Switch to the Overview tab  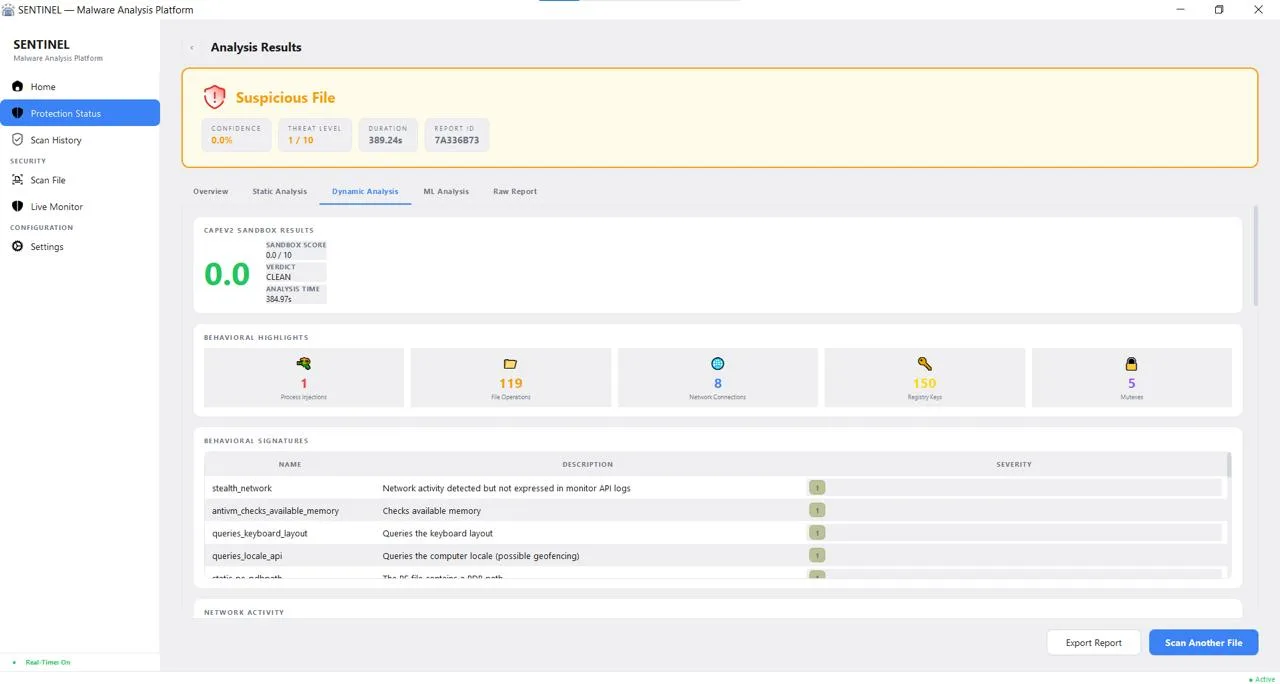[211, 191]
